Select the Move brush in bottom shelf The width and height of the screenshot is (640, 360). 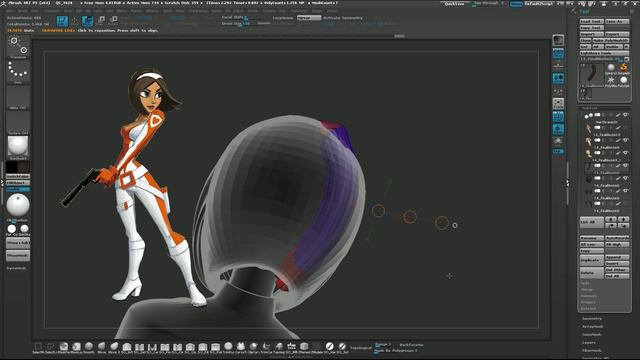click(102, 347)
